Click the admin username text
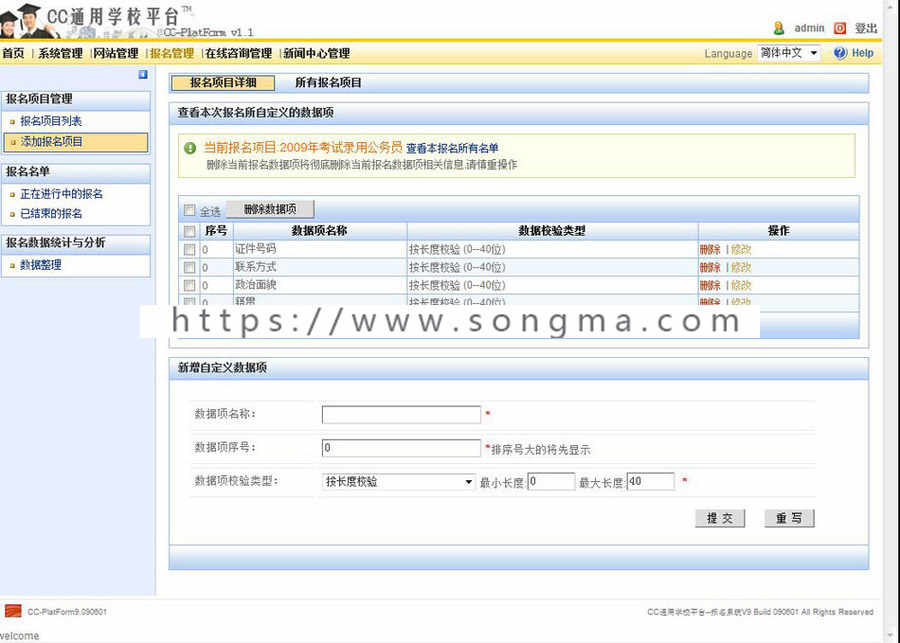 click(809, 28)
